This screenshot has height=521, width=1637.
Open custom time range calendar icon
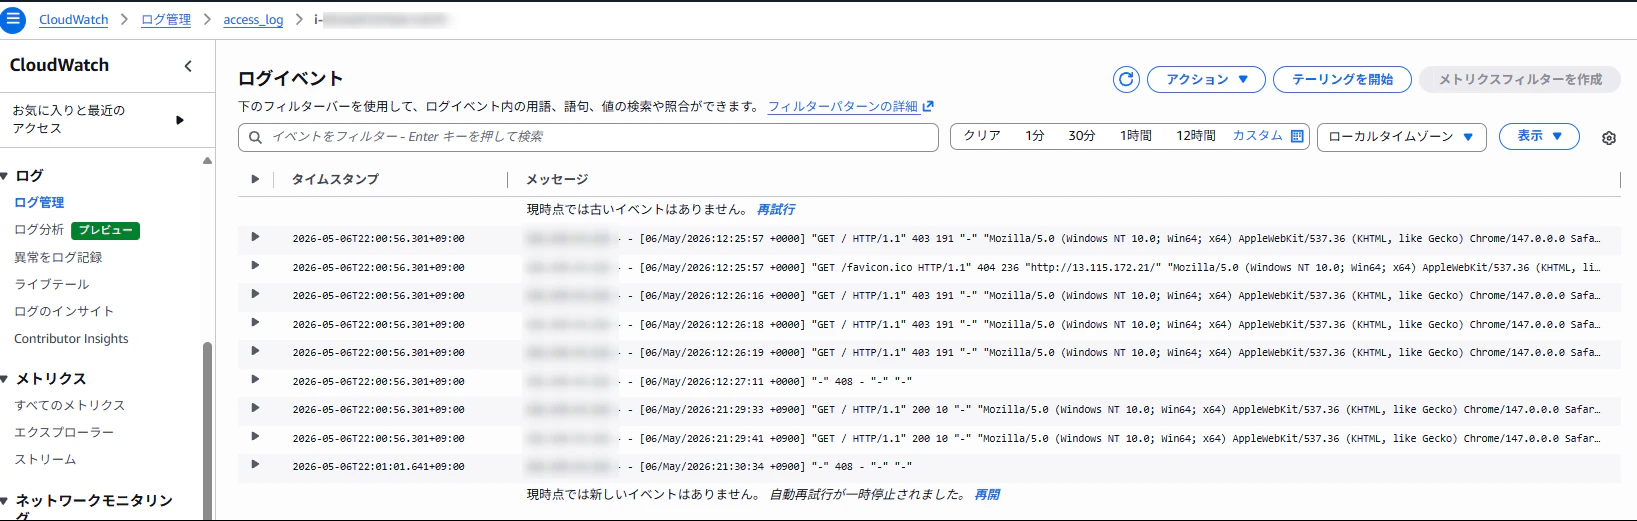point(1297,136)
